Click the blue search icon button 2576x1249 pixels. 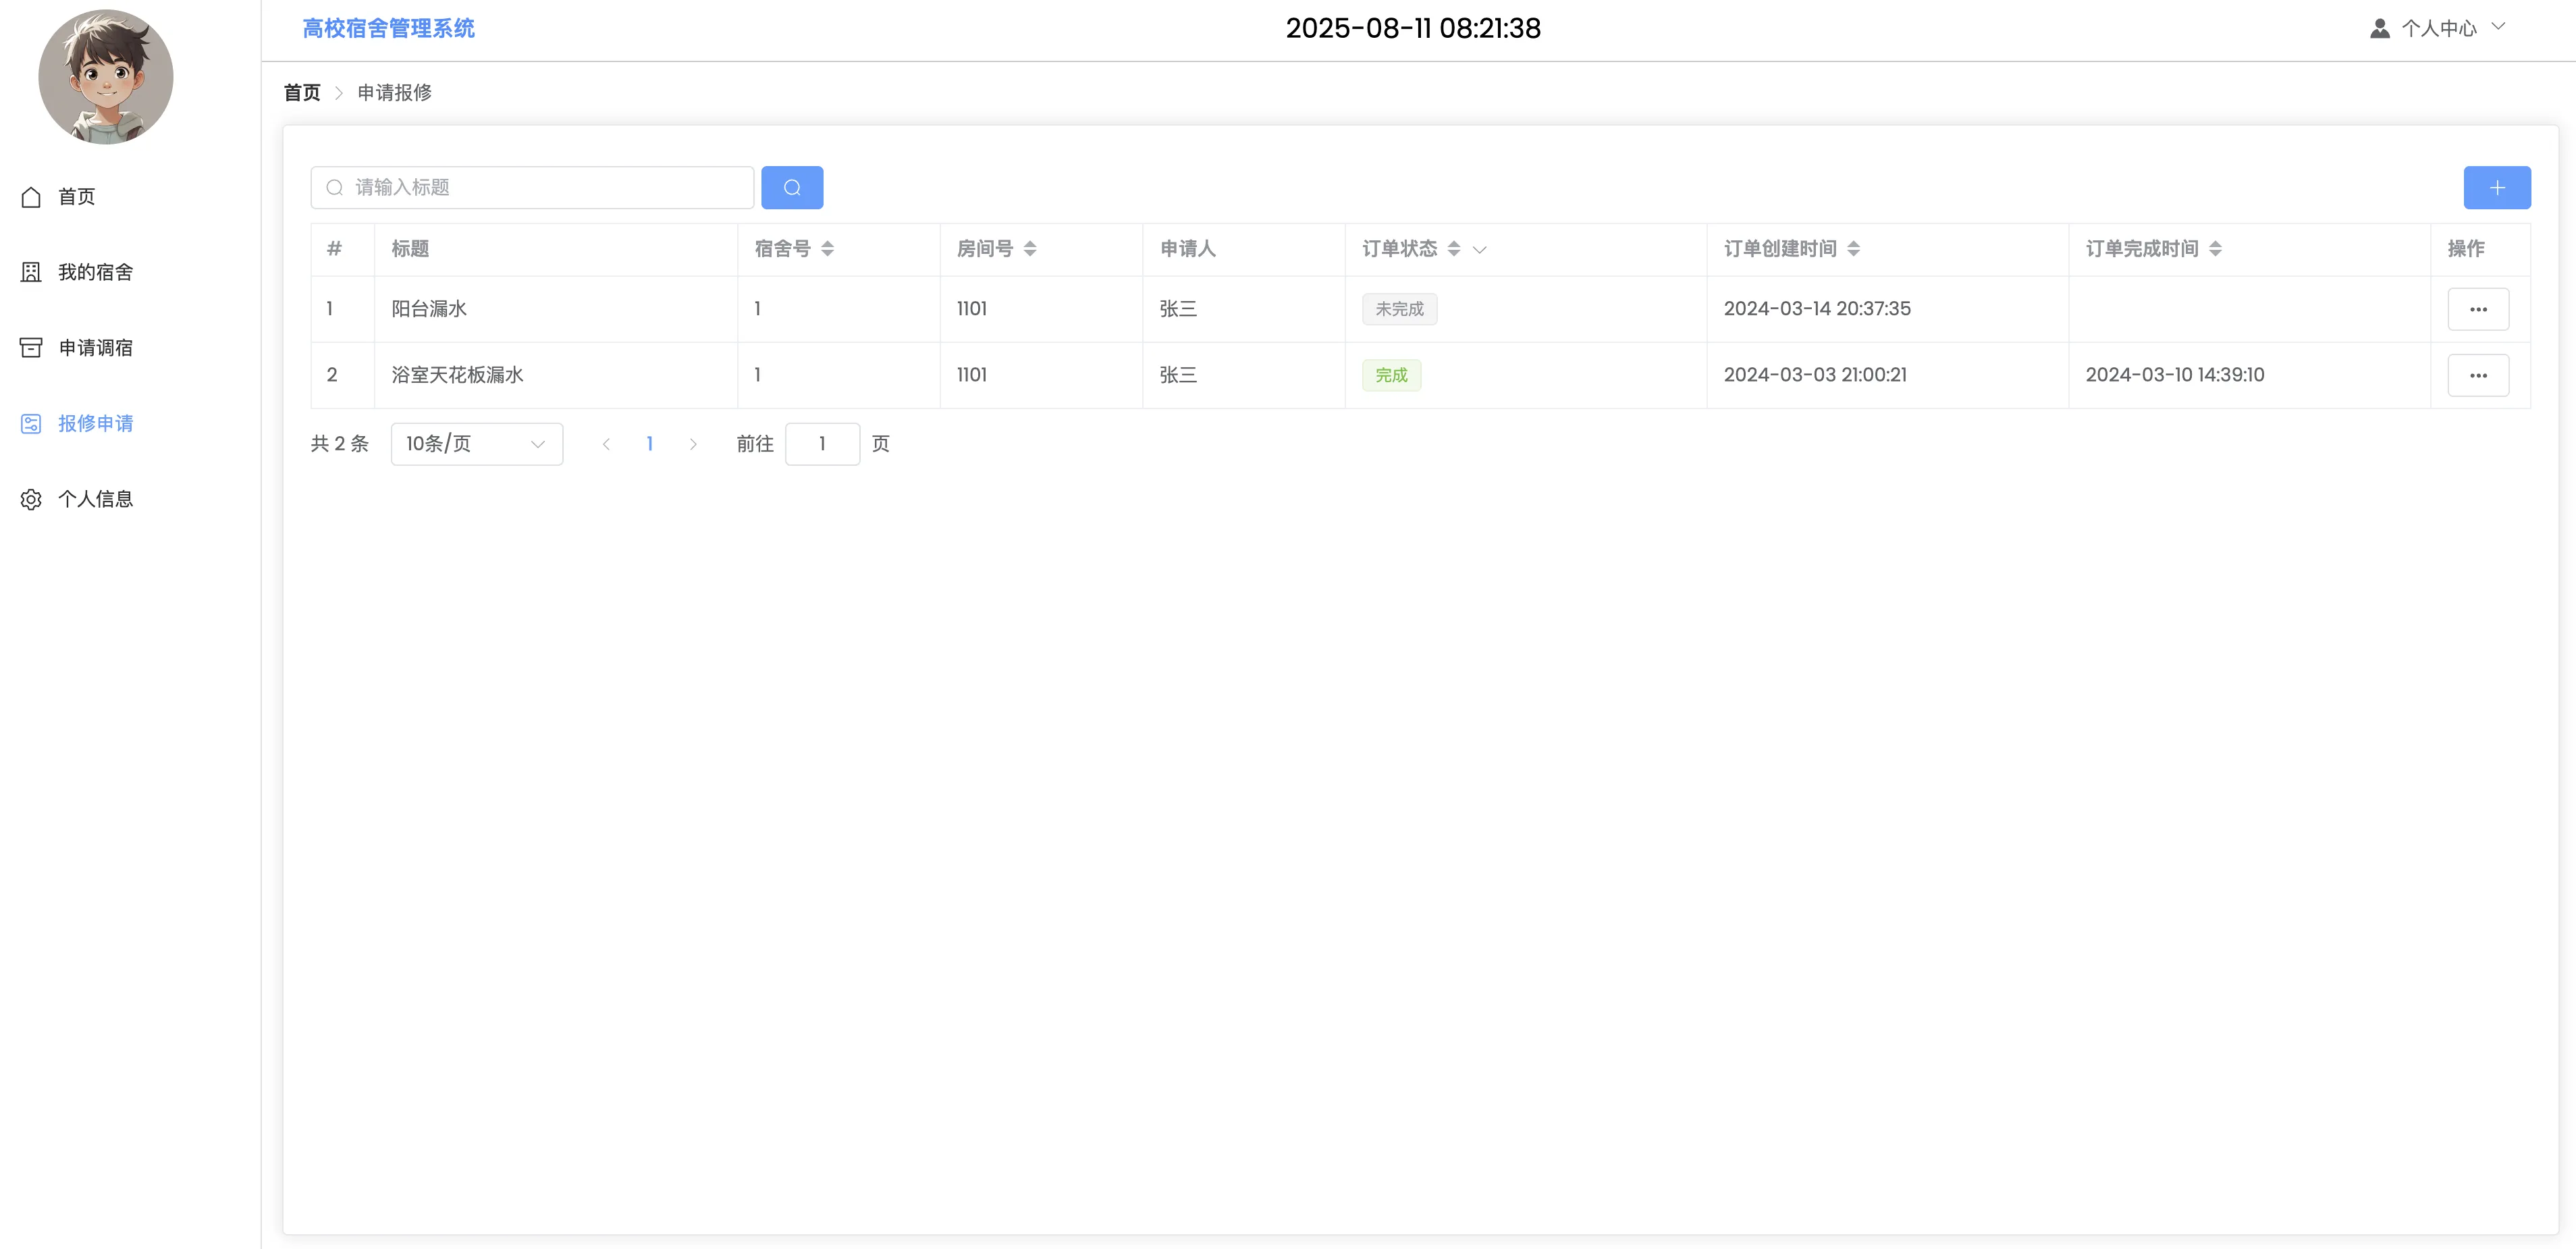click(x=791, y=187)
